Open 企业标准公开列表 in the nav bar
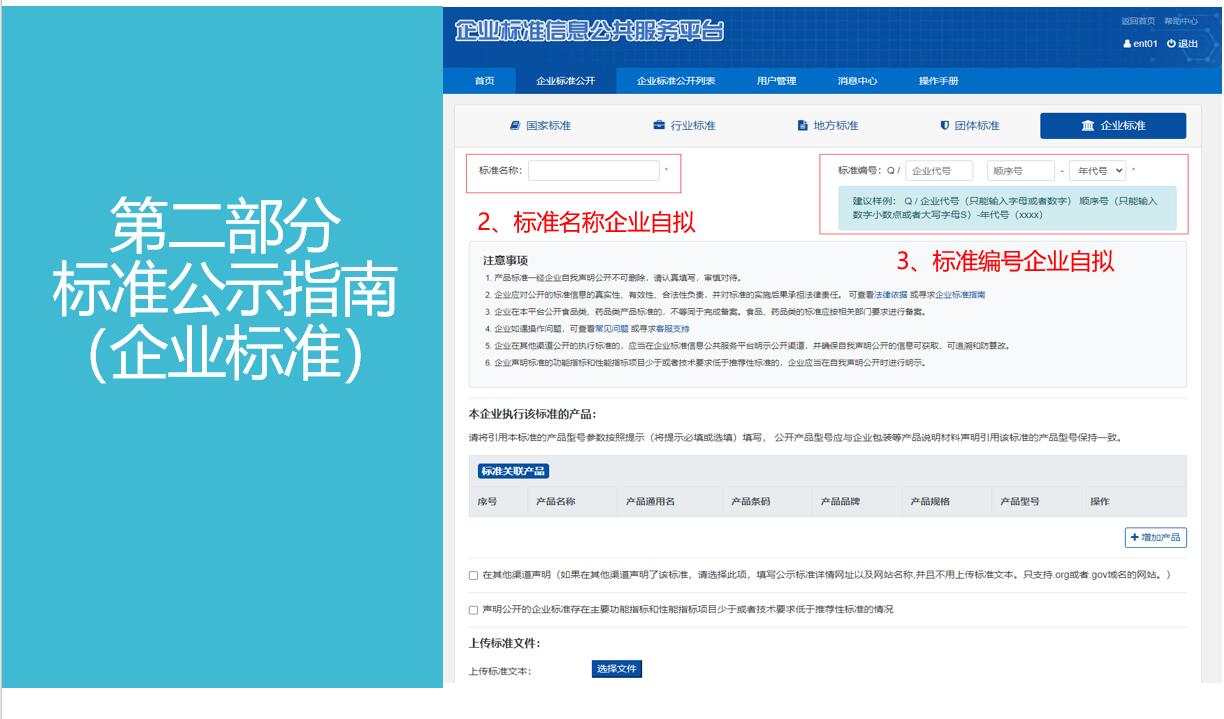 click(x=676, y=81)
